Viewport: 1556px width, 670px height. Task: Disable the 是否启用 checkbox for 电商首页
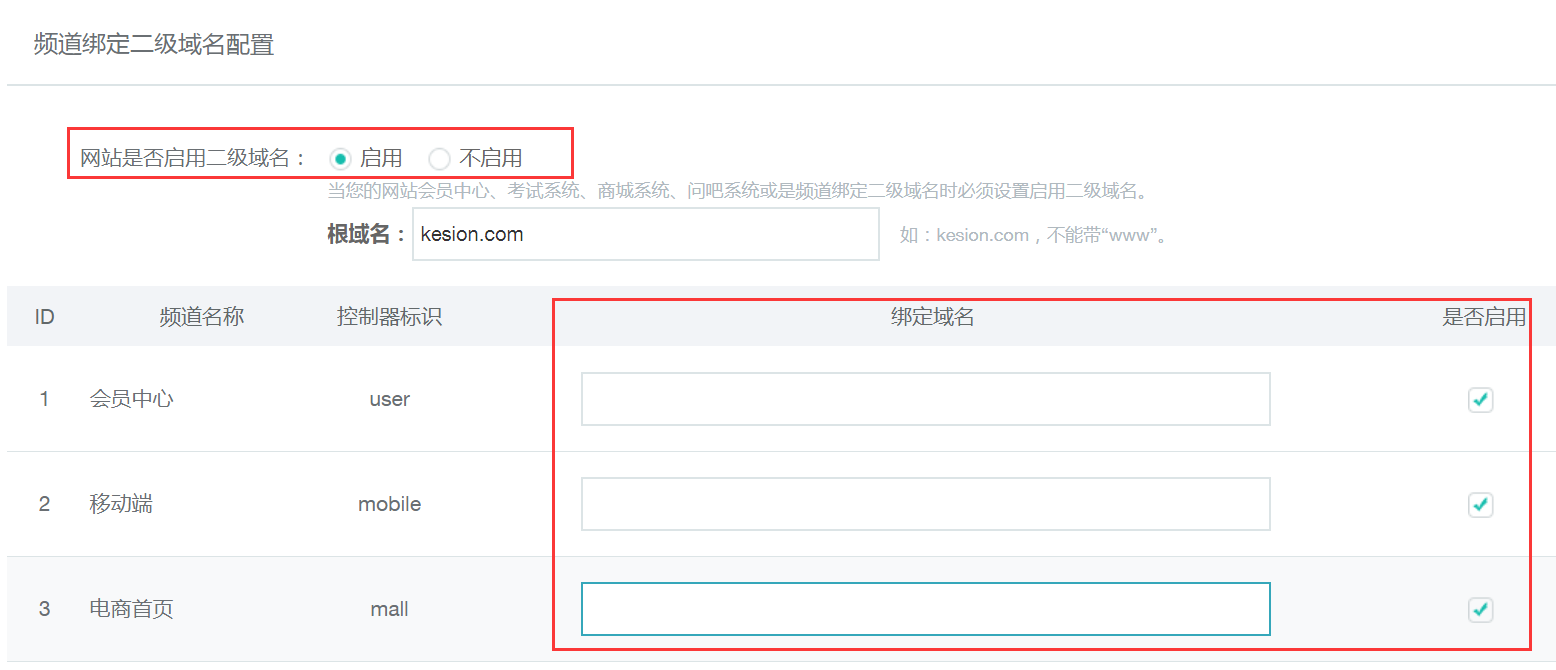point(1480,609)
